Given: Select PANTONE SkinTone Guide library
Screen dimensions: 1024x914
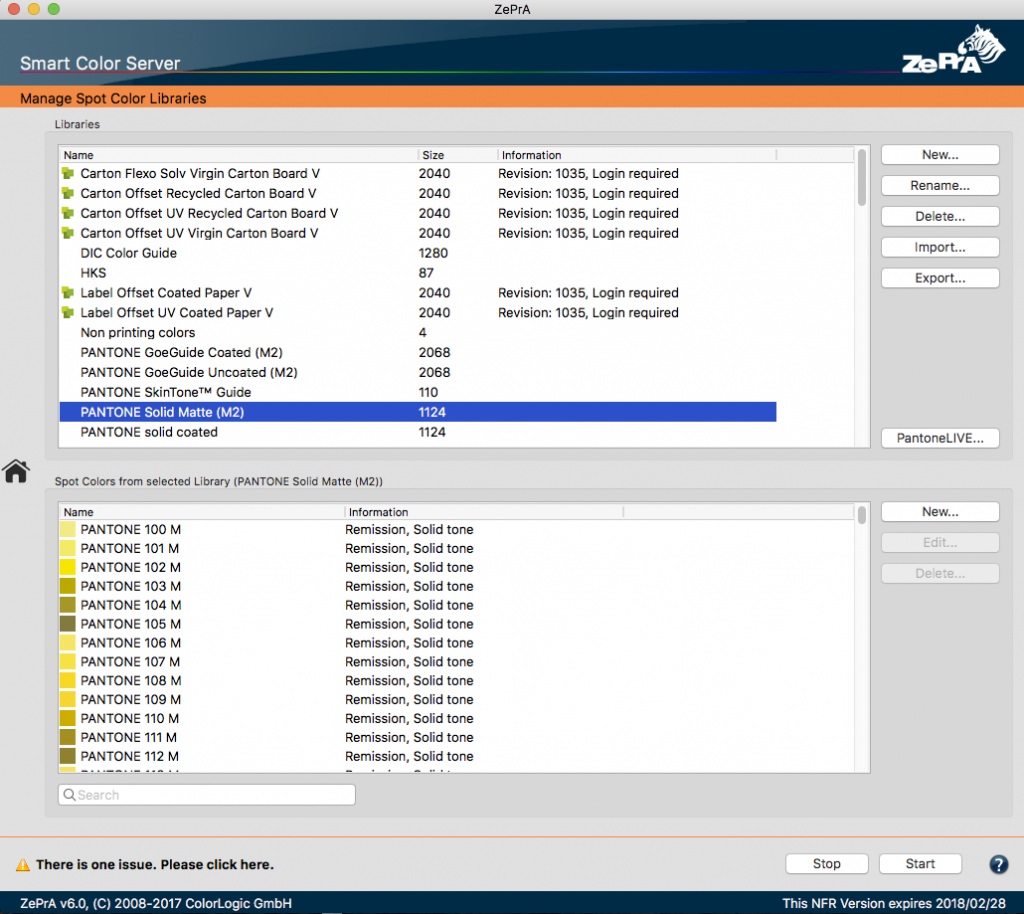Looking at the screenshot, I should pyautogui.click(x=418, y=392).
